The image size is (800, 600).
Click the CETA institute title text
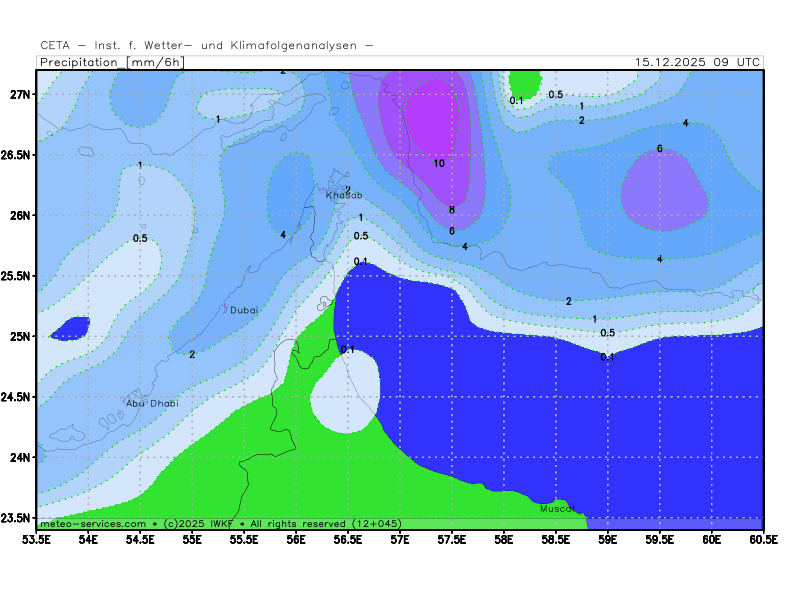(x=207, y=45)
